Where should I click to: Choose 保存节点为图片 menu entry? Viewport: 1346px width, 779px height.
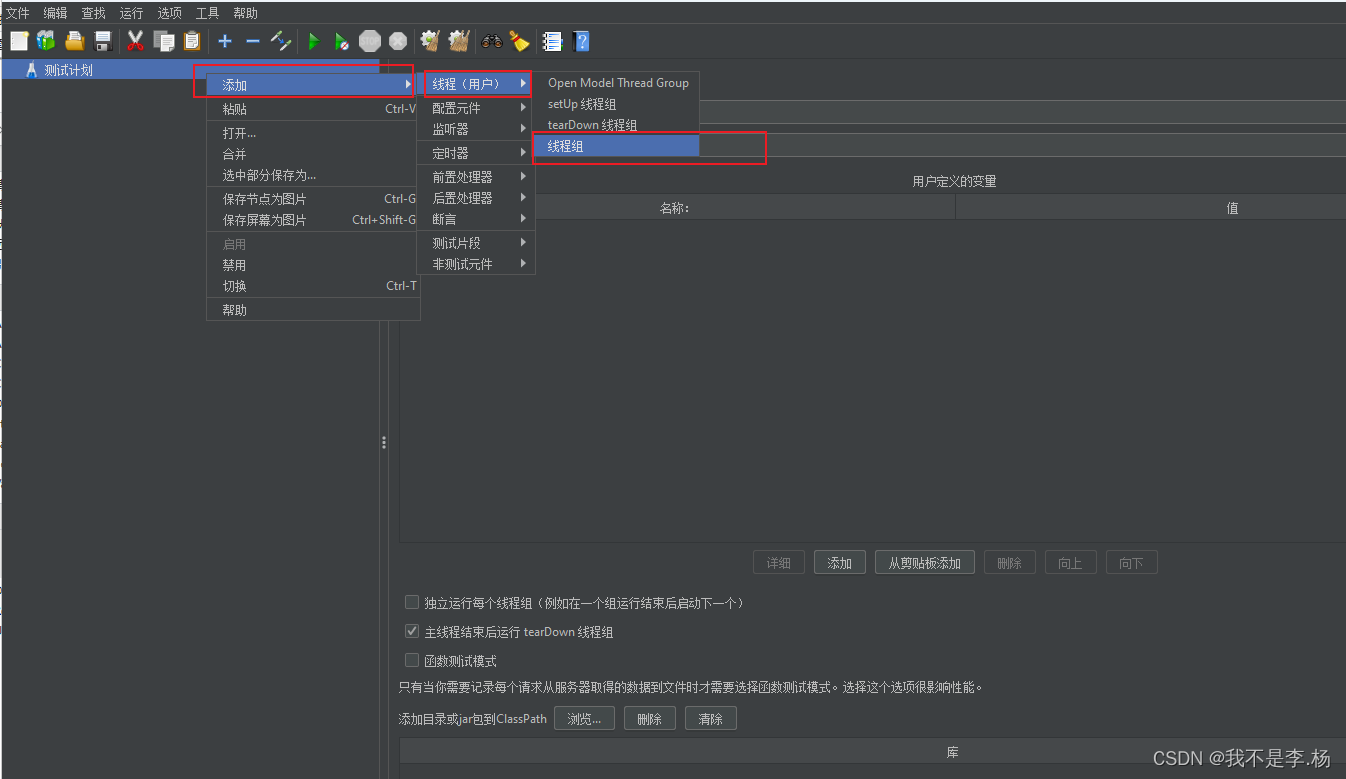click(313, 199)
